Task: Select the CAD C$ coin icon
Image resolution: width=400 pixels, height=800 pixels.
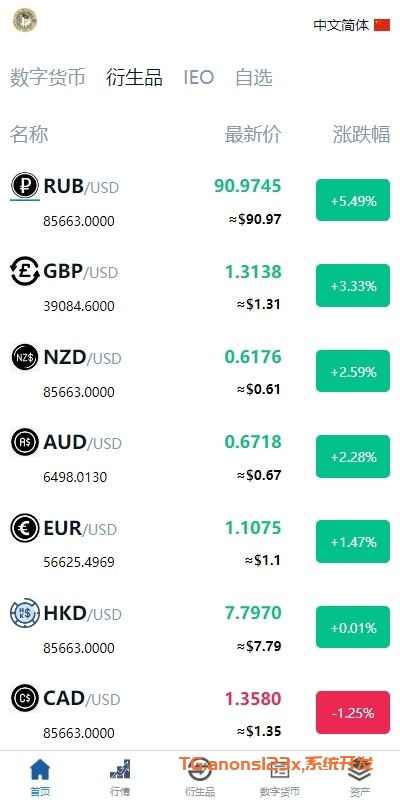Action: (24, 698)
